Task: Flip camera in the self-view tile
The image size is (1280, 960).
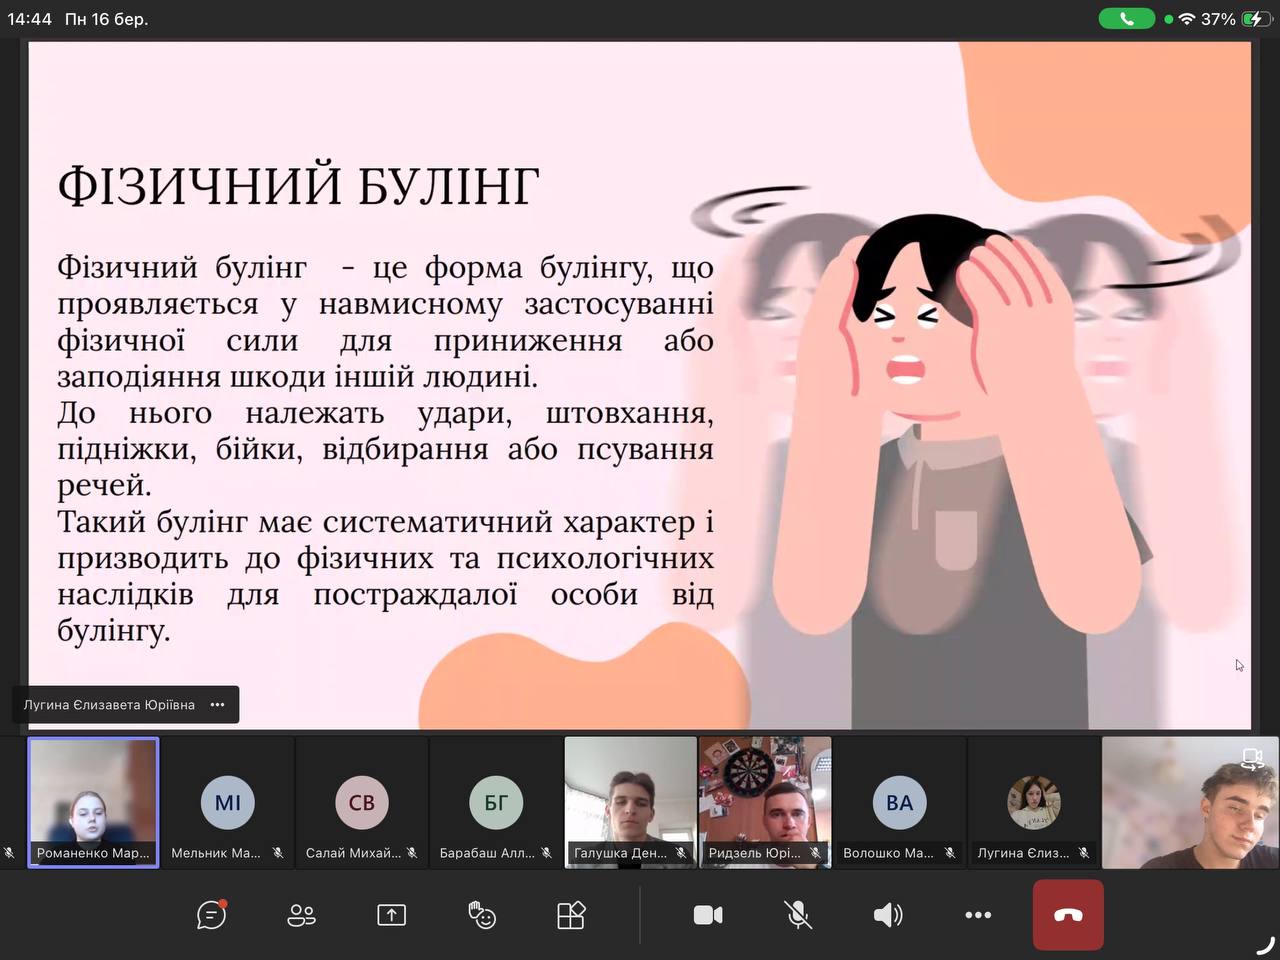Action: [x=1252, y=758]
